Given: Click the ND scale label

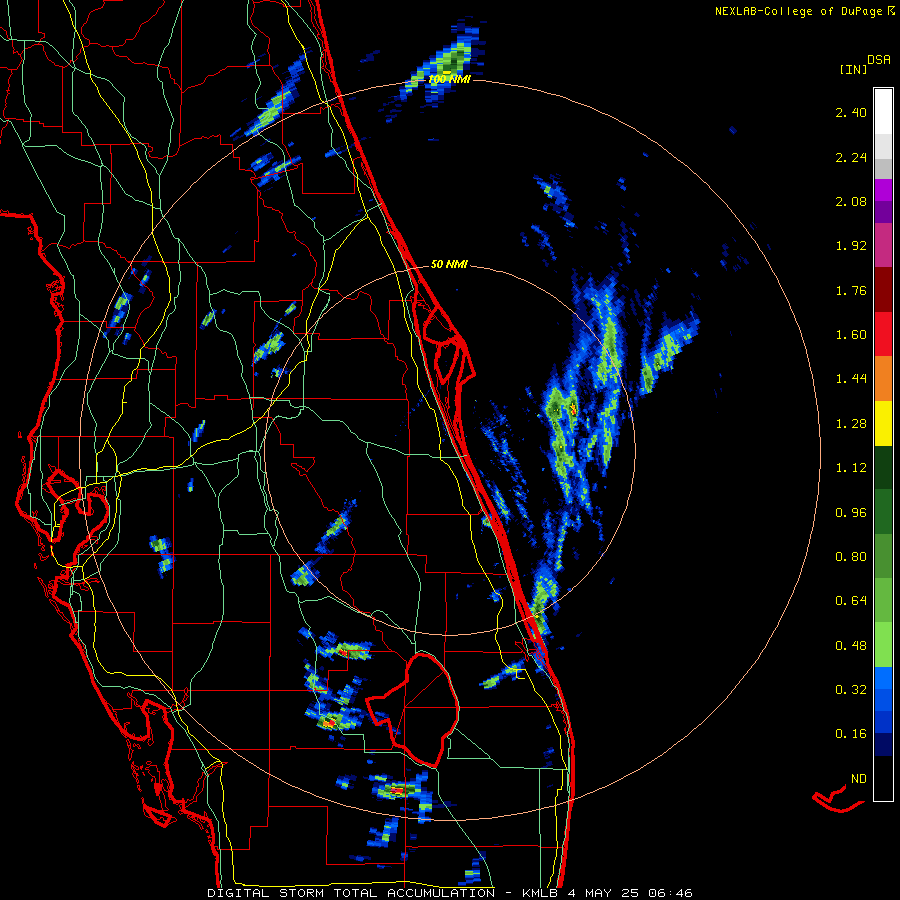Looking at the screenshot, I should pyautogui.click(x=859, y=779).
